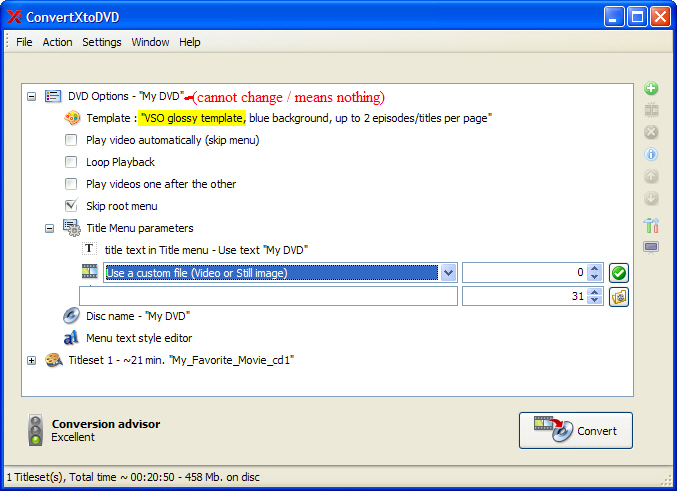The height and width of the screenshot is (491, 677).
Task: Select the Template VSO glossy template row
Action: tap(289, 118)
